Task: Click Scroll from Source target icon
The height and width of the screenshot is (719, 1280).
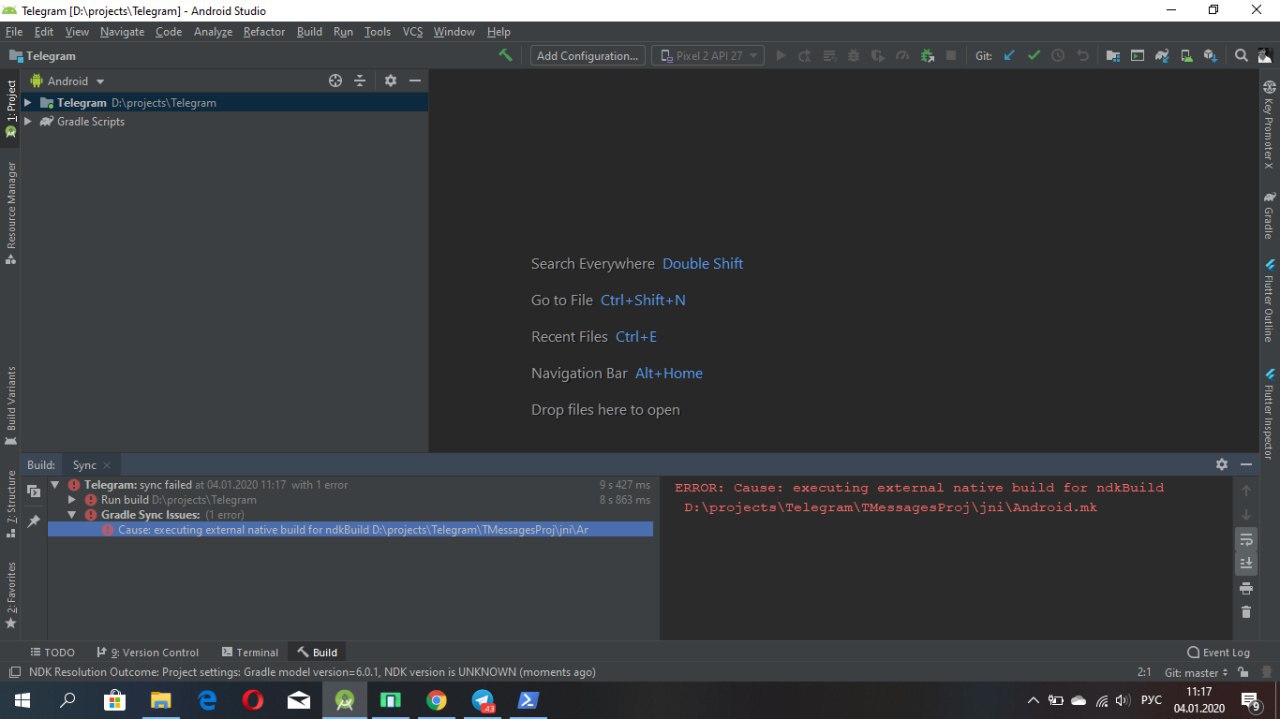Action: pyautogui.click(x=336, y=81)
